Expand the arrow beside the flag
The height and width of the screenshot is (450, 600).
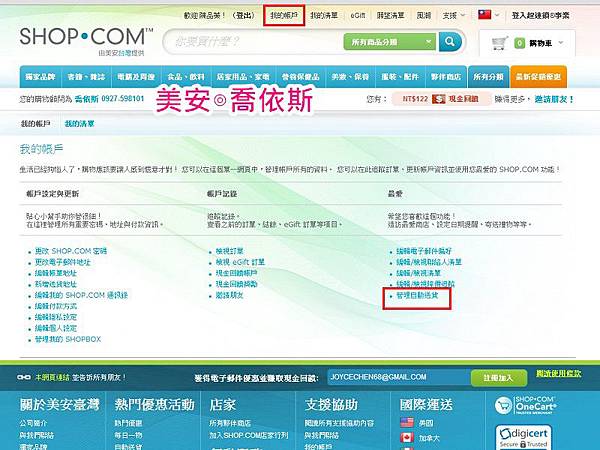click(497, 15)
